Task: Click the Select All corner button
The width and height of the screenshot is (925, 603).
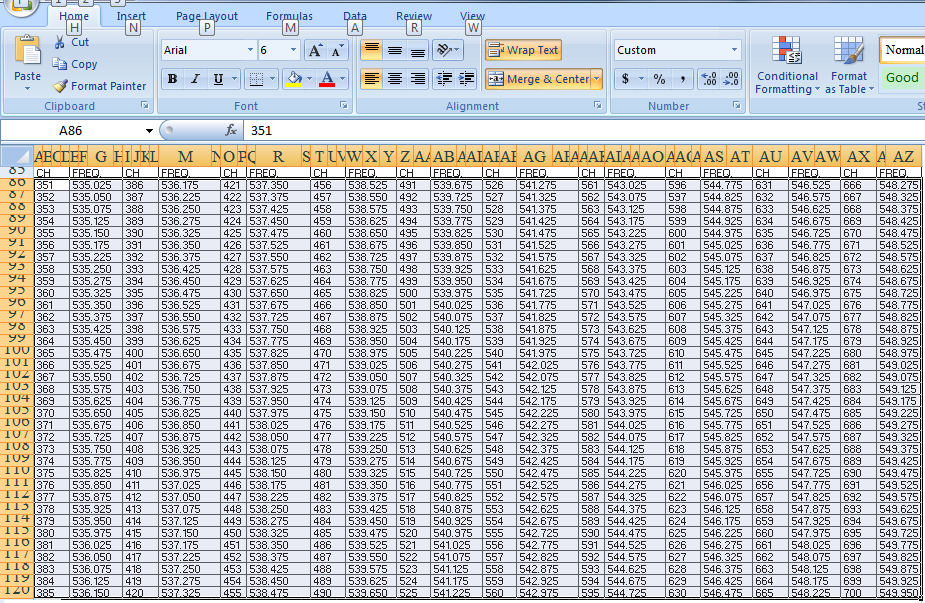Action: [17, 156]
